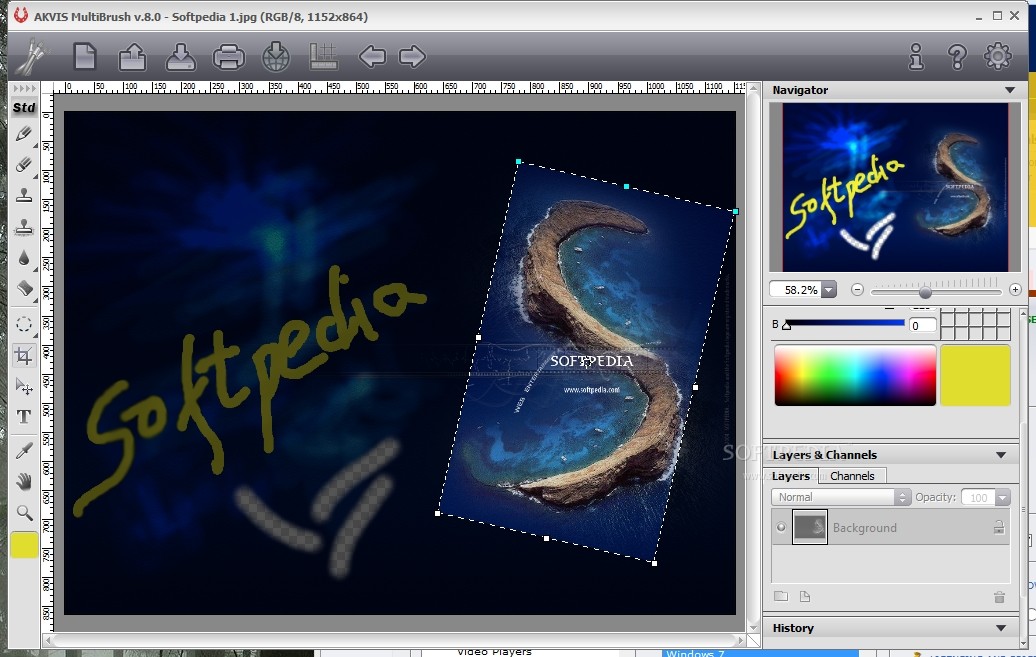Select the Text tool
This screenshot has width=1036, height=657.
pyautogui.click(x=24, y=416)
